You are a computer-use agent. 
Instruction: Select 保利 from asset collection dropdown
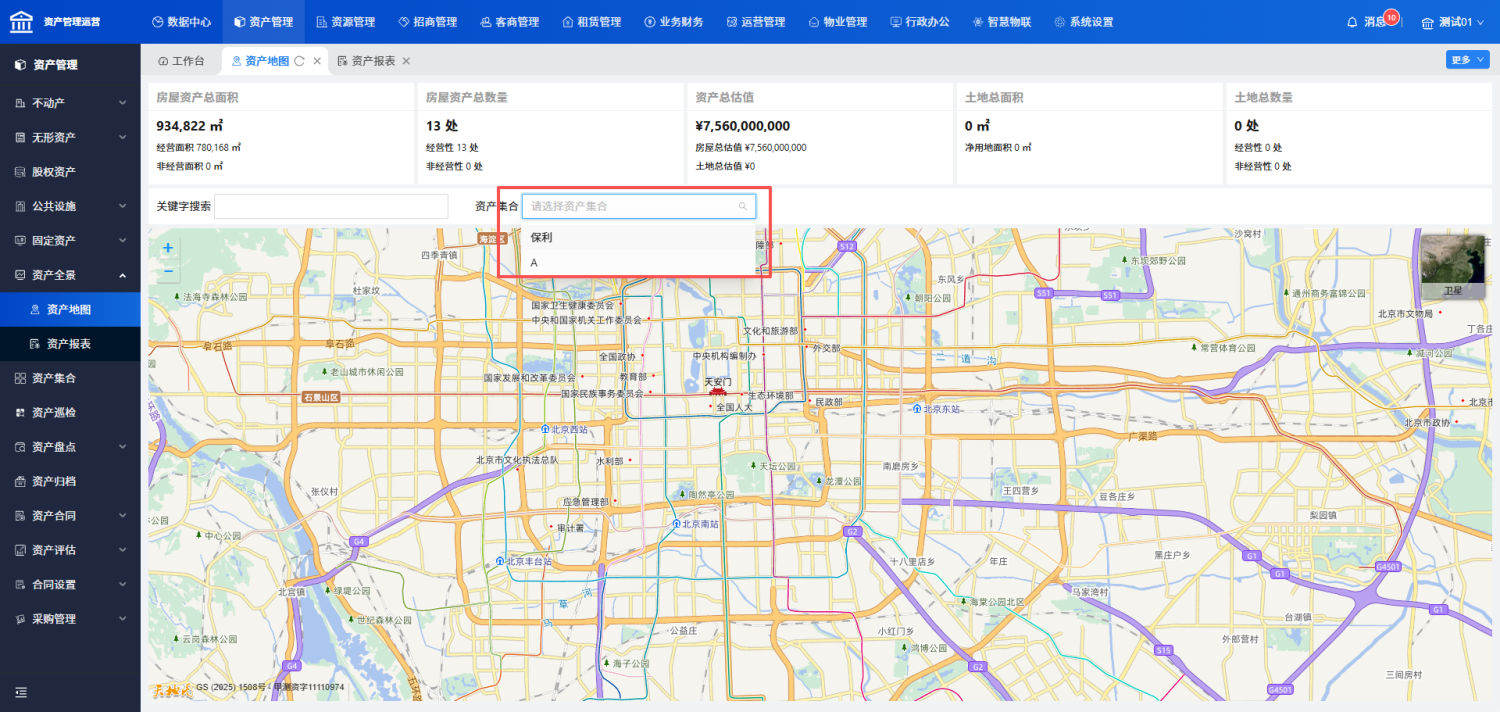click(638, 238)
